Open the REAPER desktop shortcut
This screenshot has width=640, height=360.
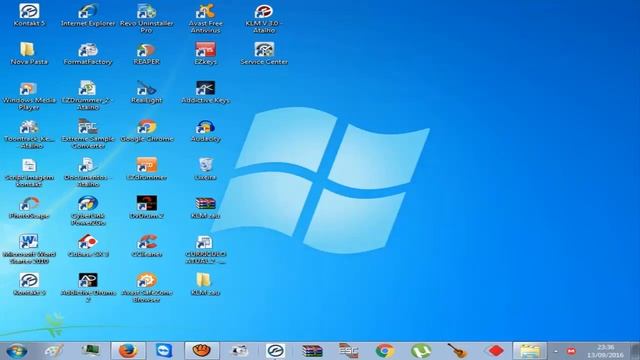pyautogui.click(x=147, y=53)
